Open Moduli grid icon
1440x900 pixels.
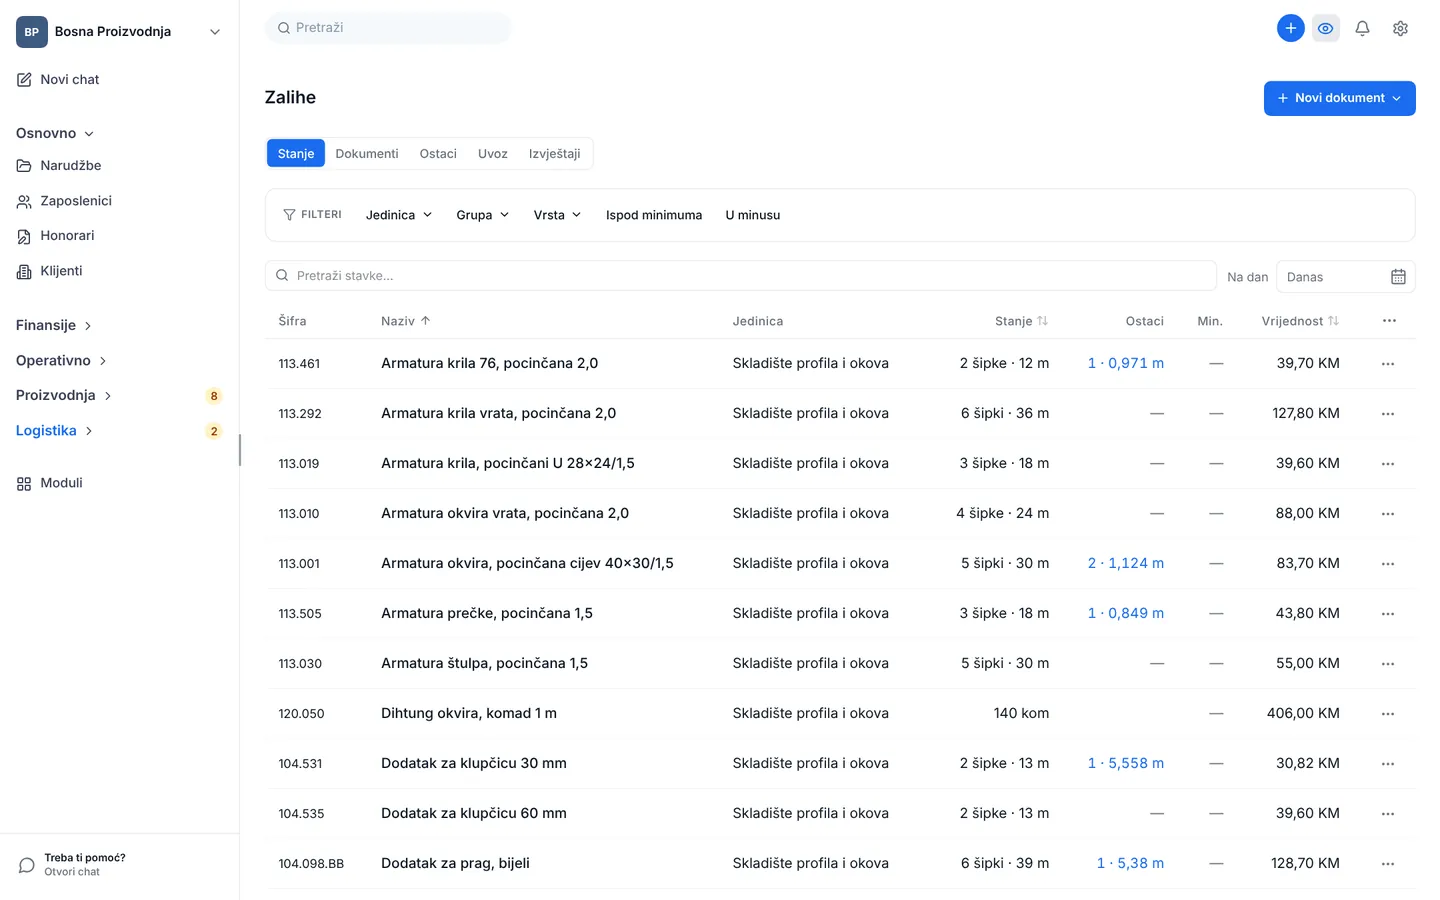(x=24, y=484)
